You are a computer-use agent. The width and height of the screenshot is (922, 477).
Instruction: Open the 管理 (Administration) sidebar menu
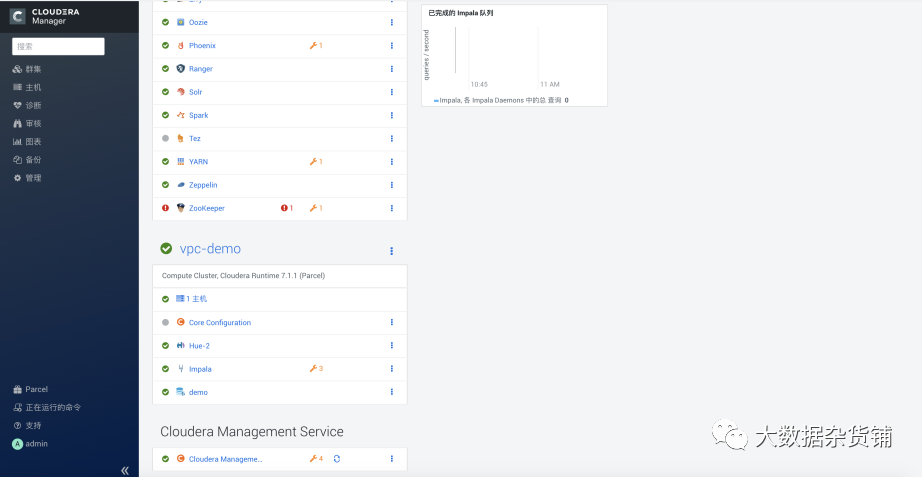[27, 178]
